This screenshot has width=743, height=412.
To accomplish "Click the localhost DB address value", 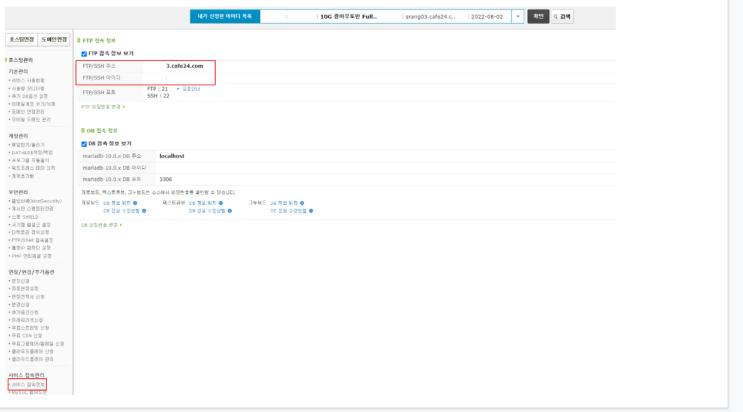I will coord(172,156).
